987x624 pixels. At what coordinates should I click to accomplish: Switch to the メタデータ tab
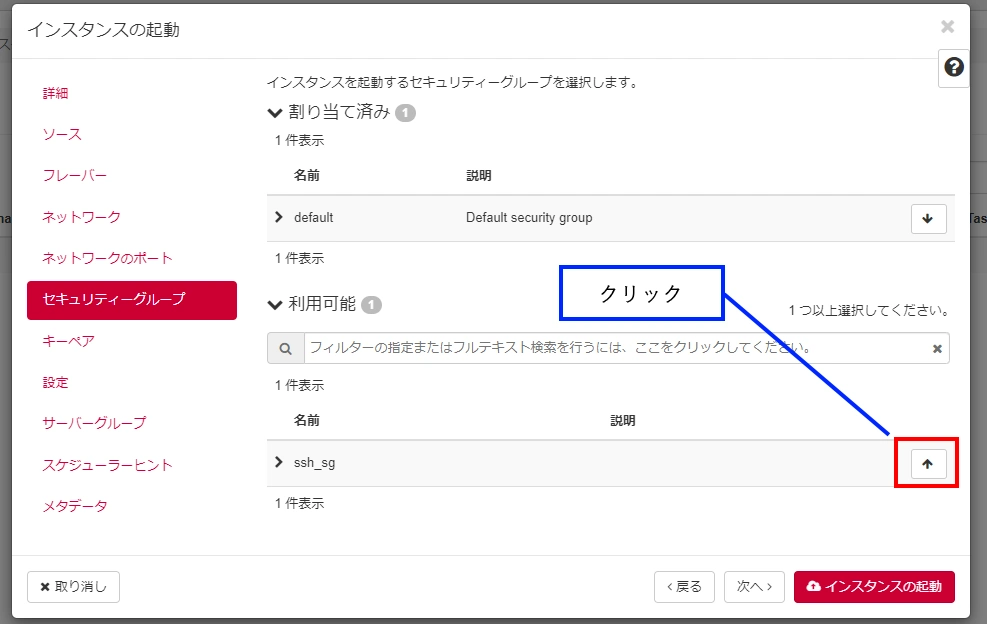(75, 506)
